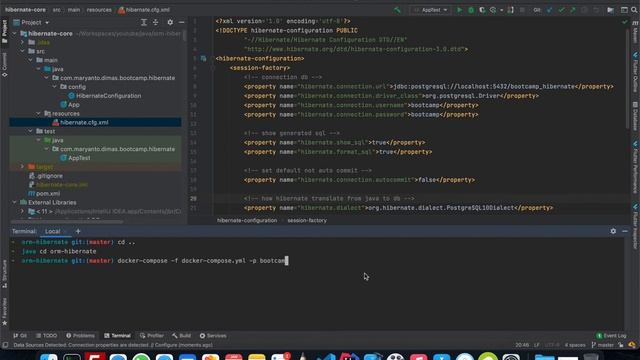Select AppTest class in project tree
Image resolution: width=640 pixels, height=360 pixels.
click(x=76, y=158)
